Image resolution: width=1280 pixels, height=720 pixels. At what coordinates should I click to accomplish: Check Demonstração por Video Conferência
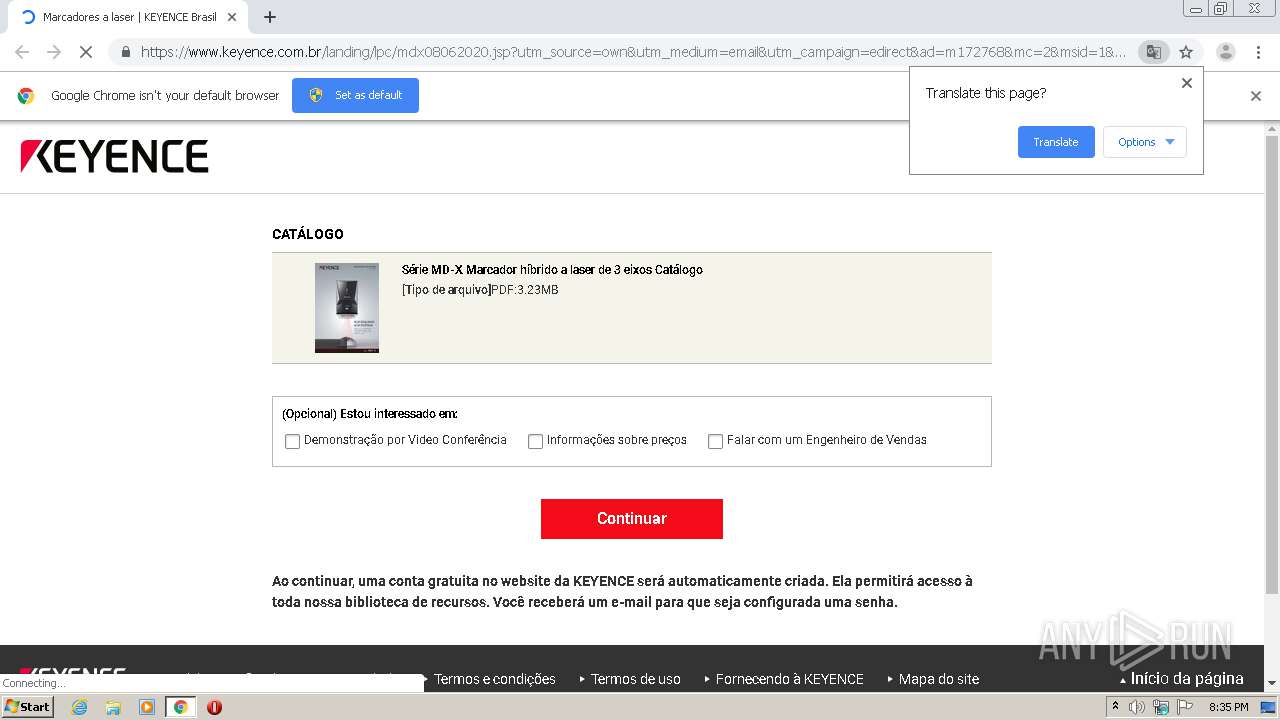(x=293, y=441)
